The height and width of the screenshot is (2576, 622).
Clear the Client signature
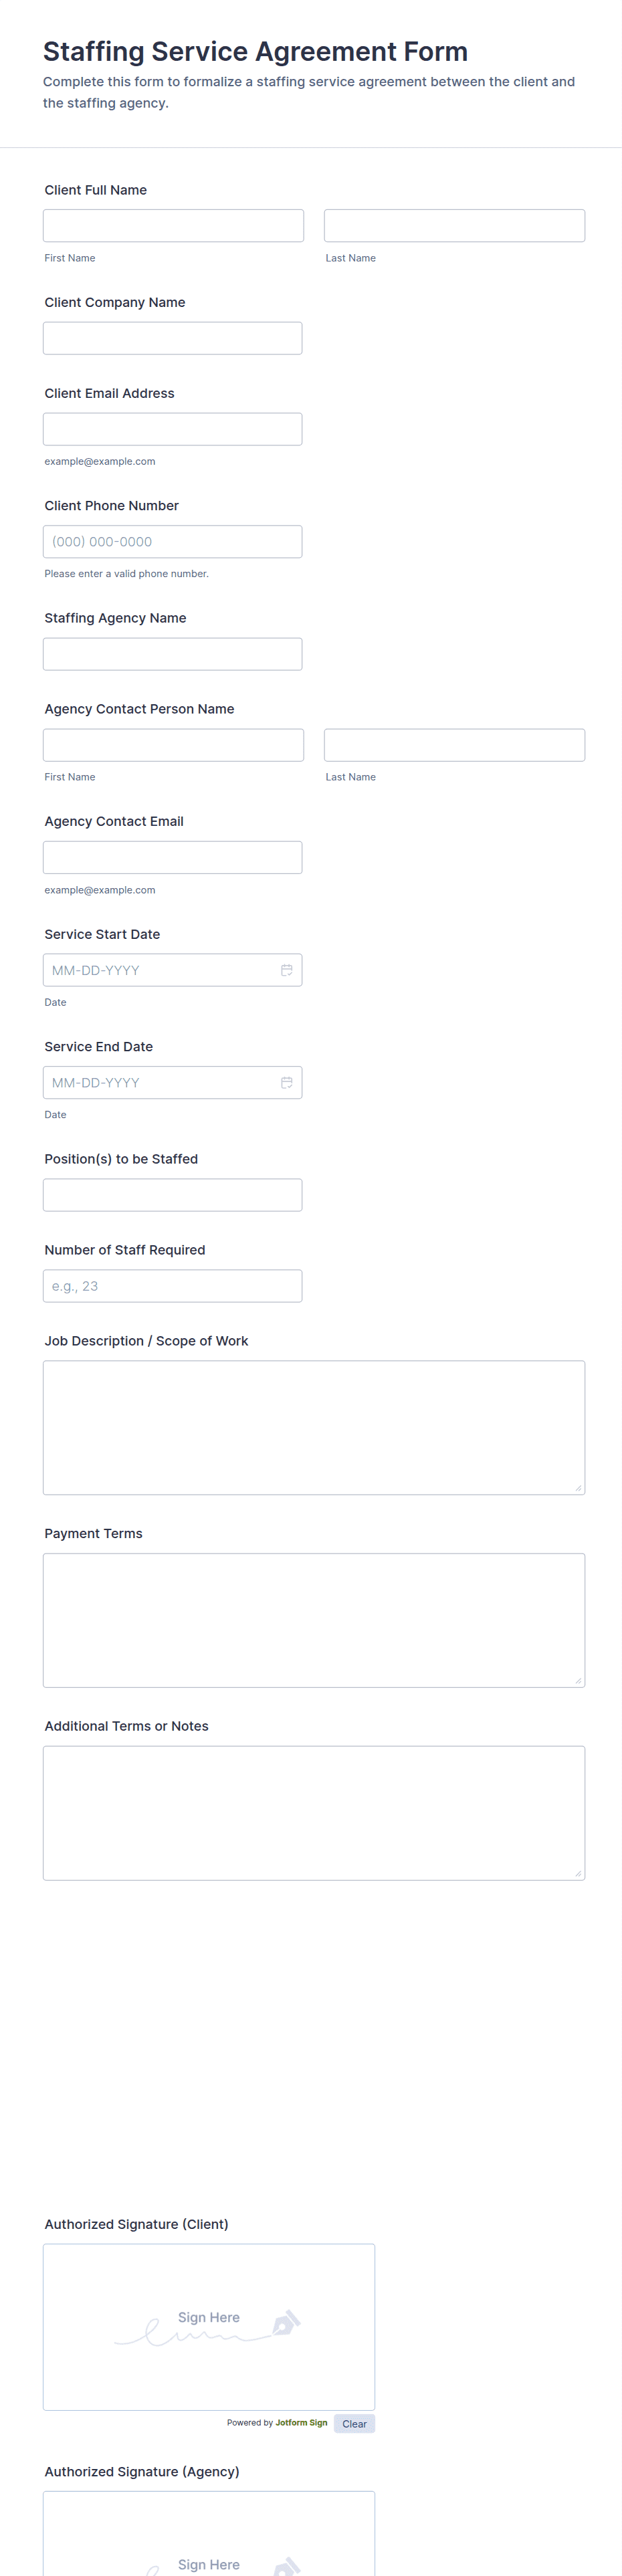[354, 2423]
